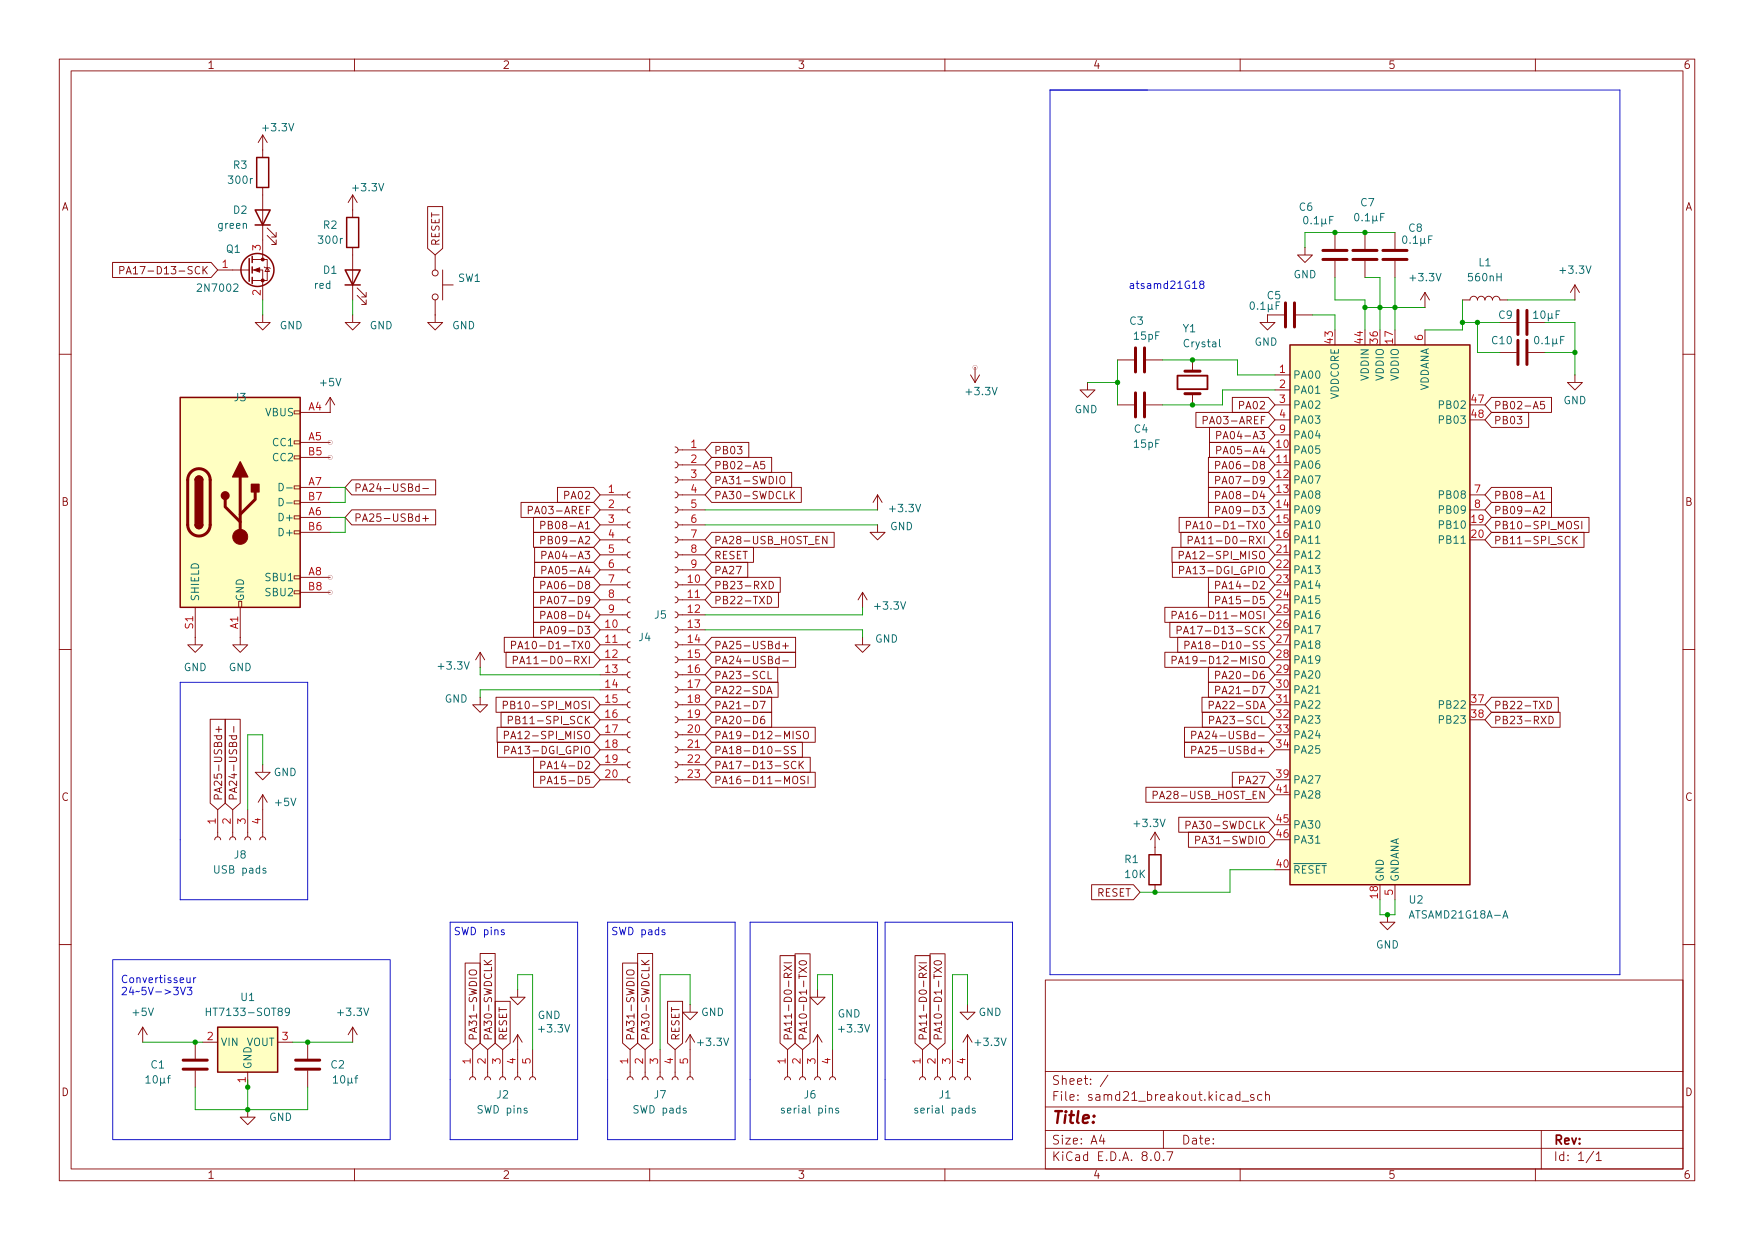Click the 2N7002 value text
This screenshot has width=1754, height=1240.
(x=217, y=288)
